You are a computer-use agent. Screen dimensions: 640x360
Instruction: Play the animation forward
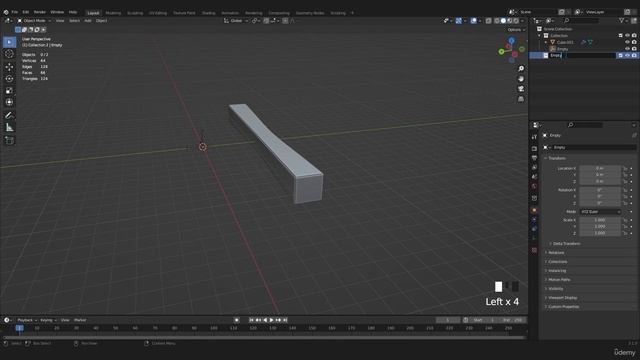click(271, 320)
